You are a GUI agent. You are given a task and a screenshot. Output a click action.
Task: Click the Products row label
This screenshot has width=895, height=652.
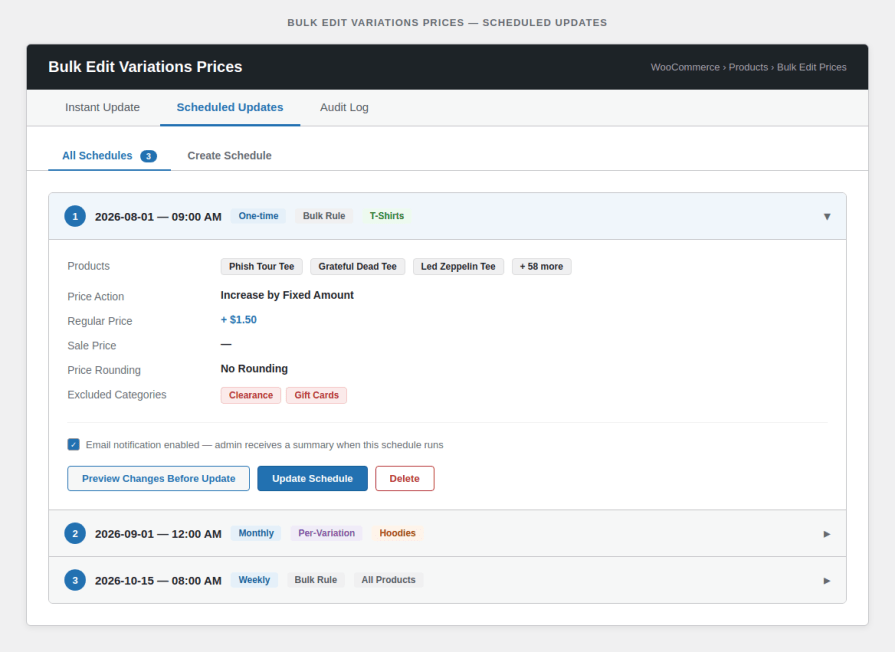coord(88,266)
